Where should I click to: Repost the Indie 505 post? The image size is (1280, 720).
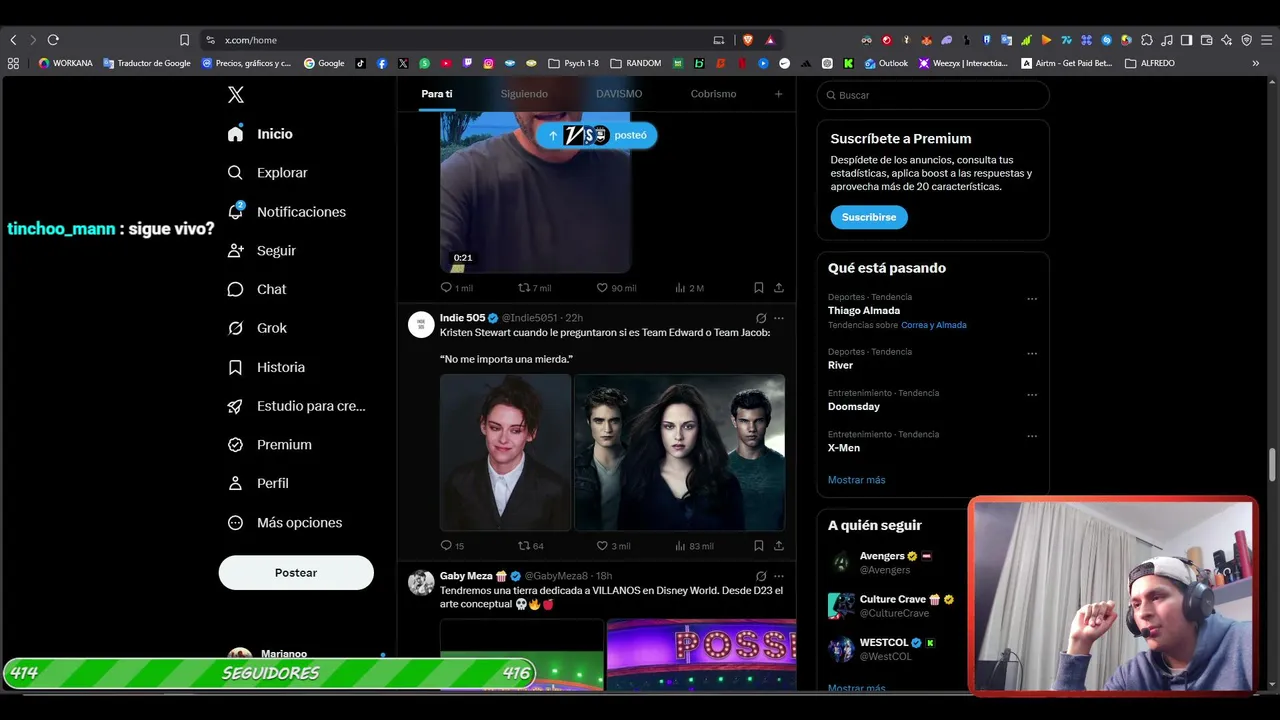(x=531, y=546)
